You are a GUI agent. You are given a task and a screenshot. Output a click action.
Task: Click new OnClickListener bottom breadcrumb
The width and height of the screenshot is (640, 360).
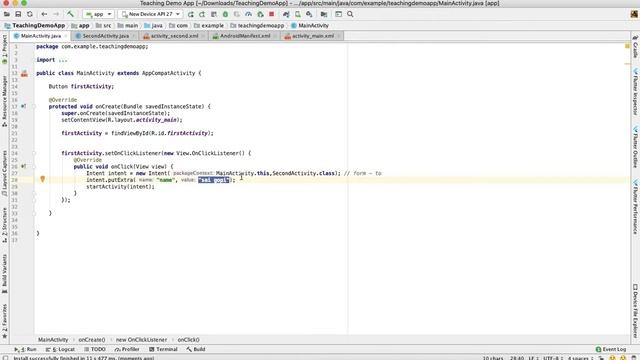click(x=141, y=340)
